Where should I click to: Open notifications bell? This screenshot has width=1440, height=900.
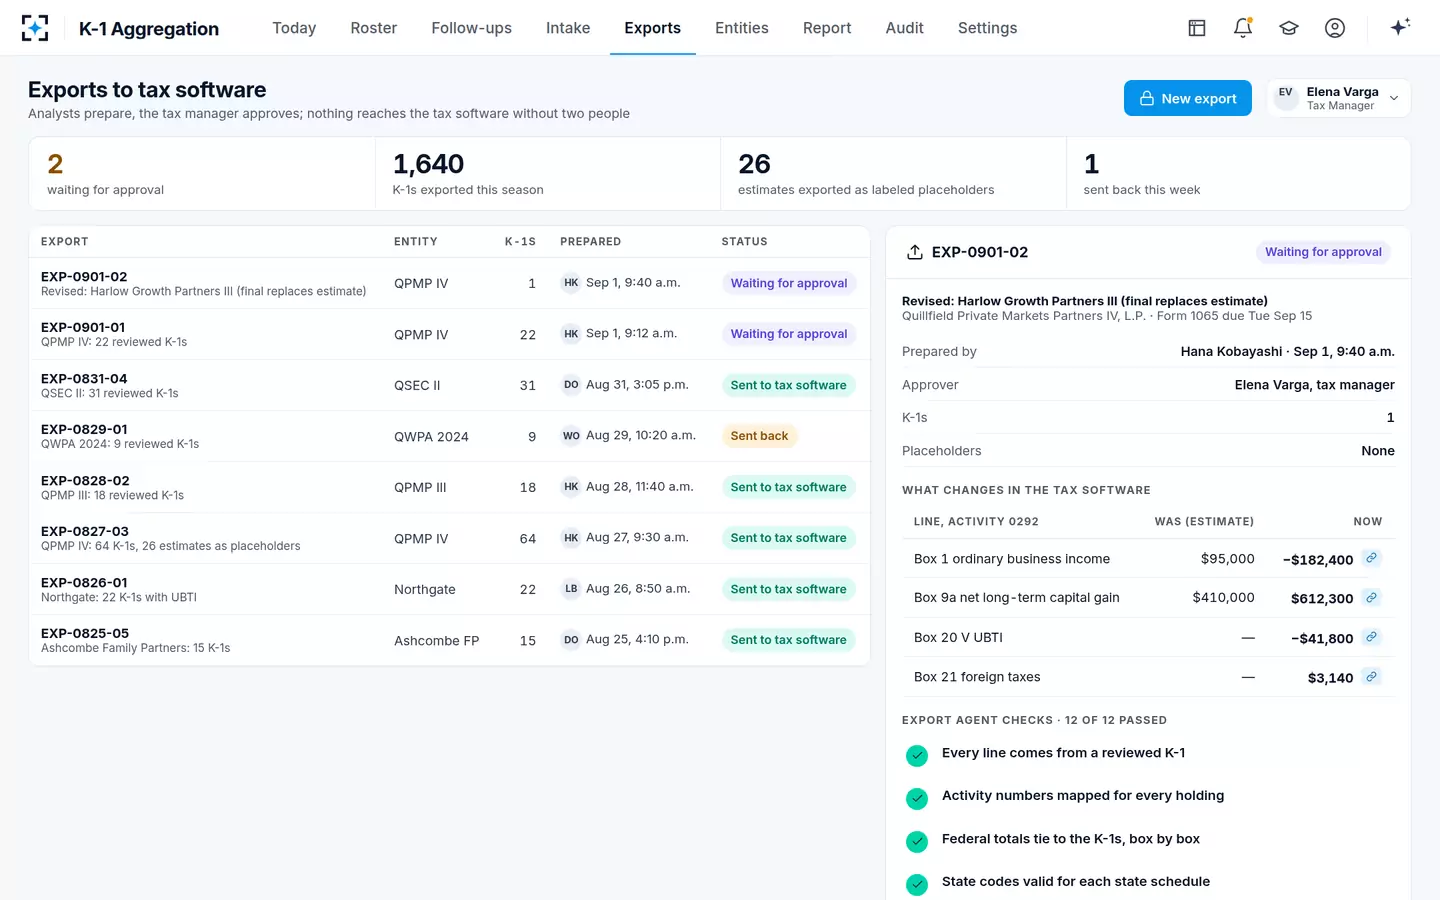(x=1243, y=28)
